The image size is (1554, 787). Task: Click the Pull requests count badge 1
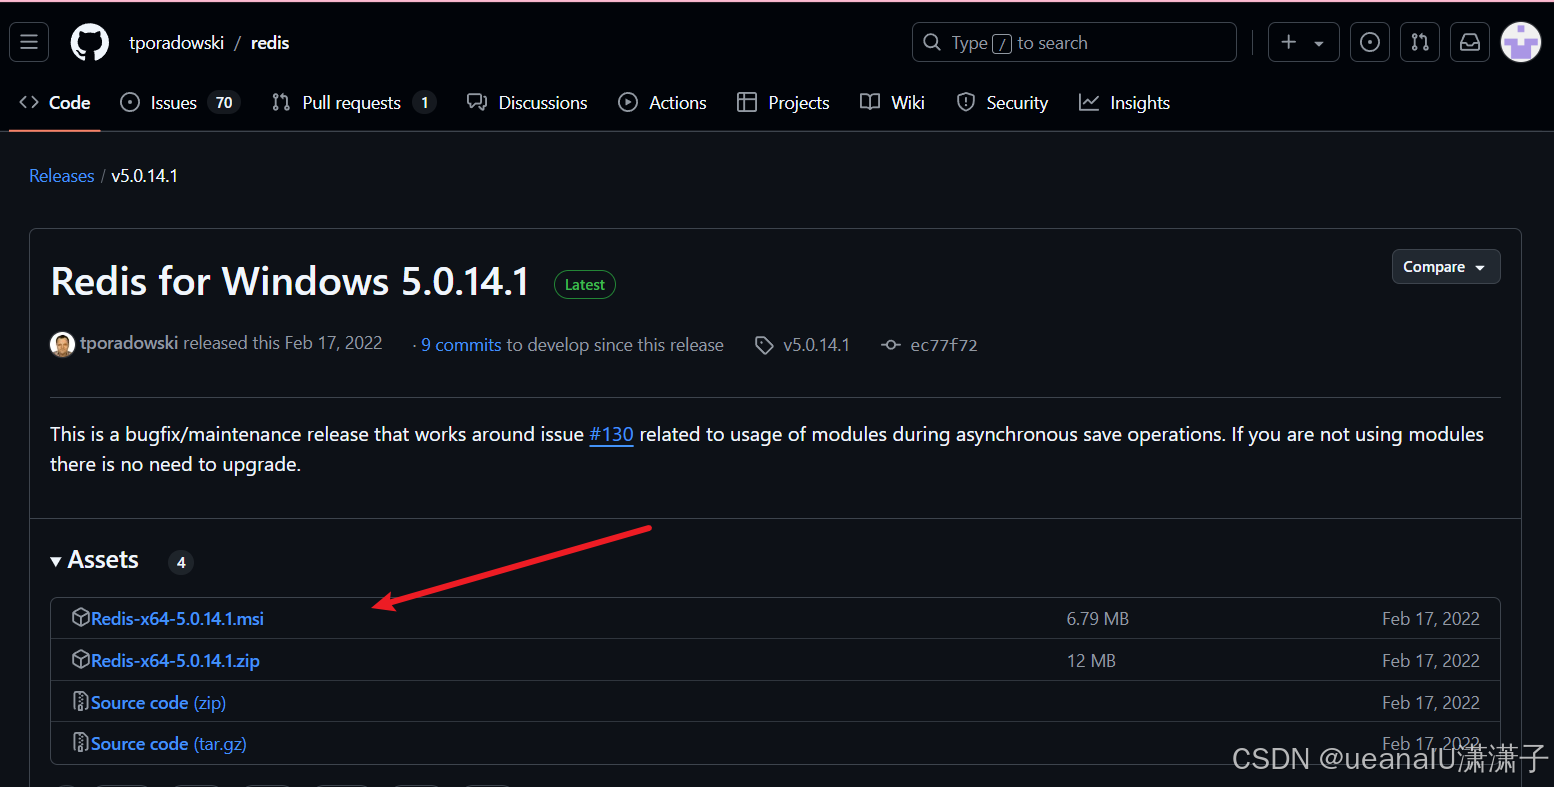424,102
